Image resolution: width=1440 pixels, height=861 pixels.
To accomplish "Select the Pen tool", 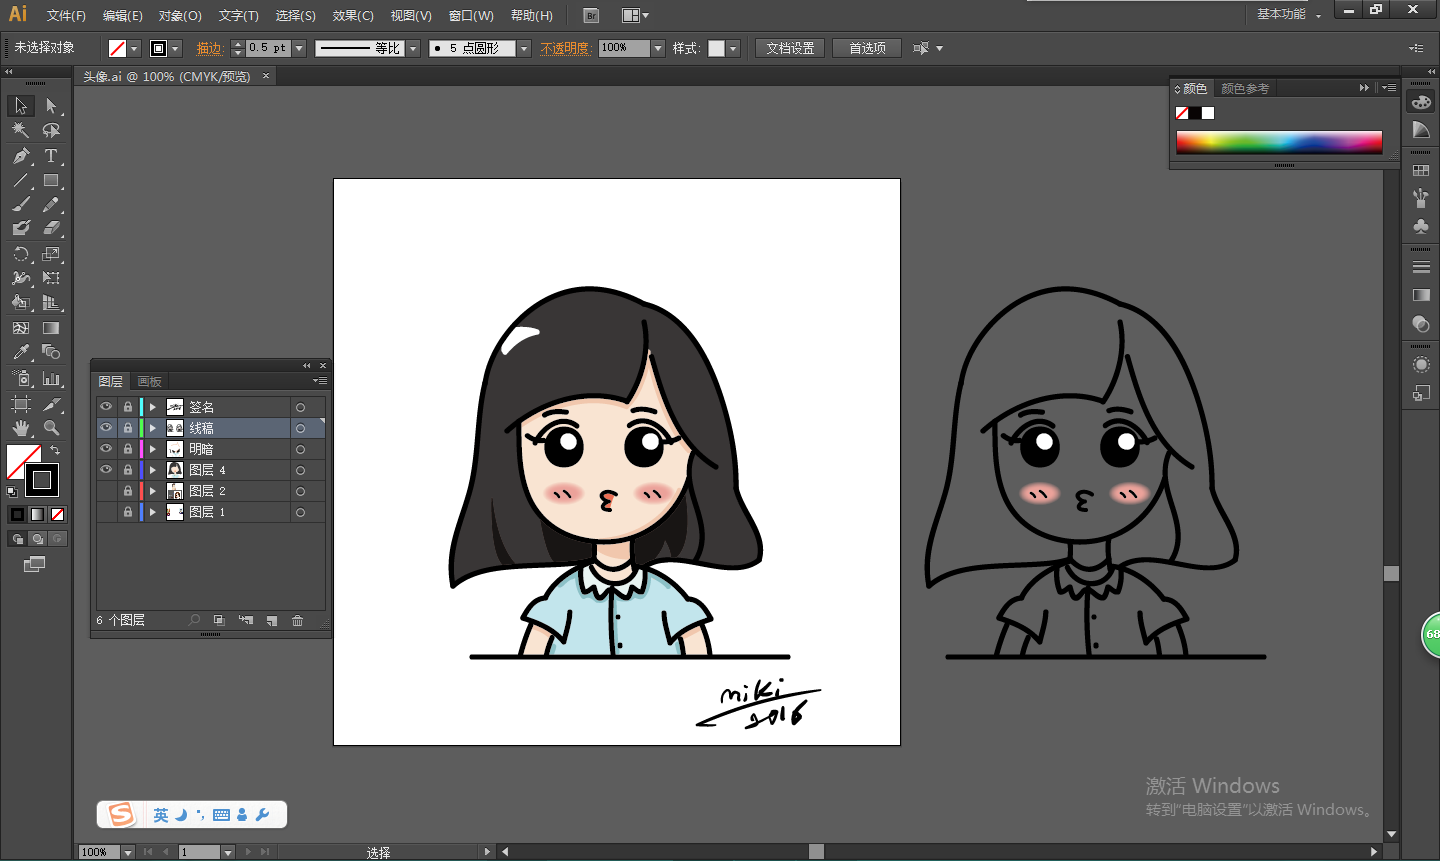I will [x=21, y=156].
